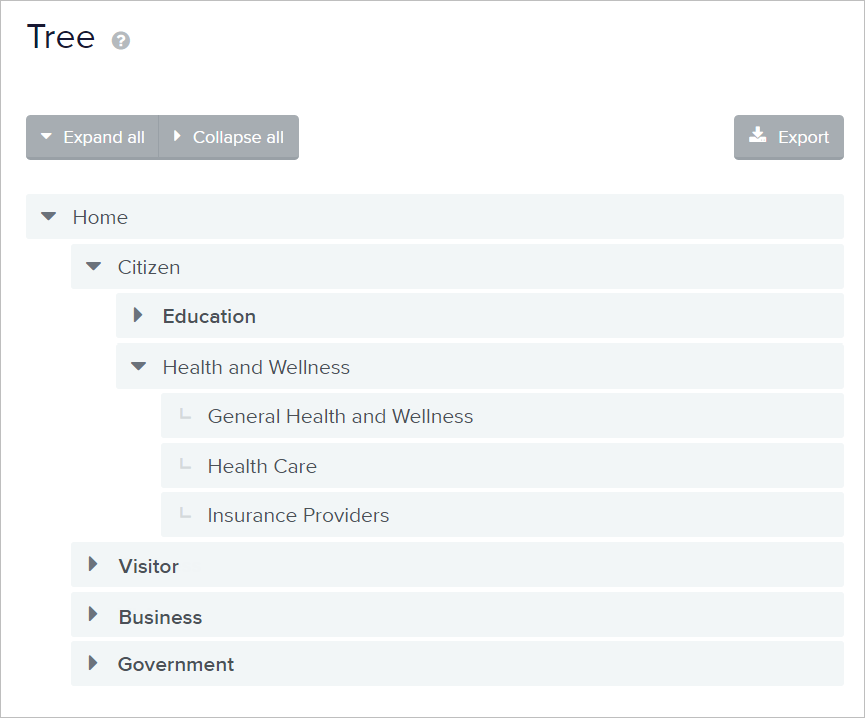
Task: Select the Government tree label
Action: tap(176, 665)
